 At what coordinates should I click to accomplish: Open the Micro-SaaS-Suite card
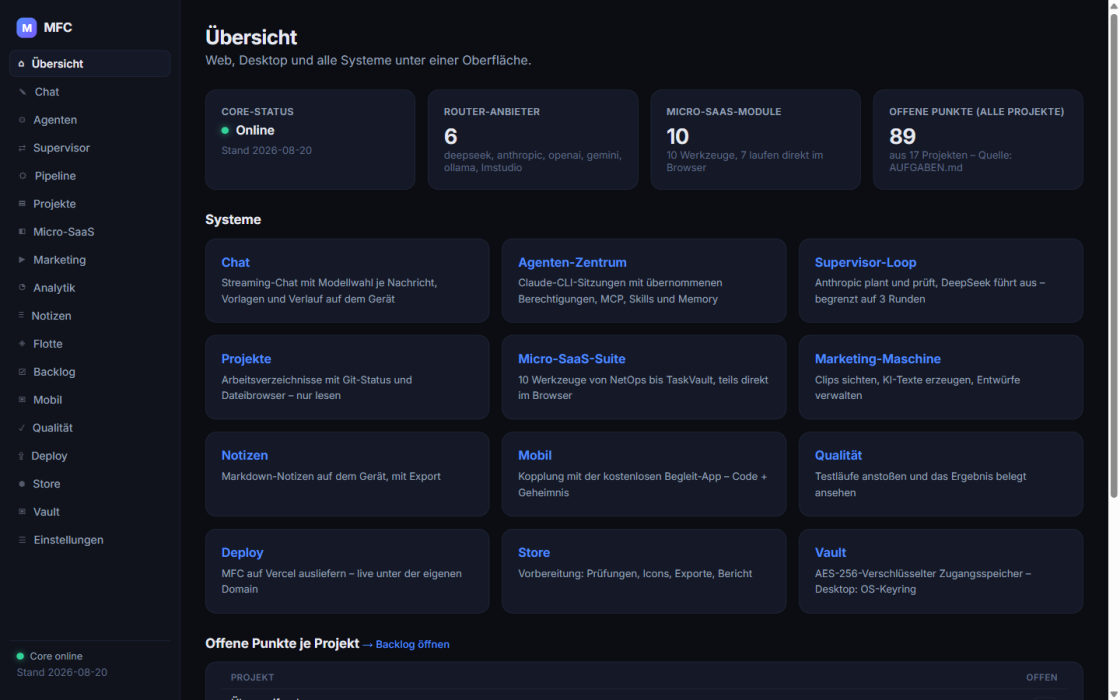644,377
